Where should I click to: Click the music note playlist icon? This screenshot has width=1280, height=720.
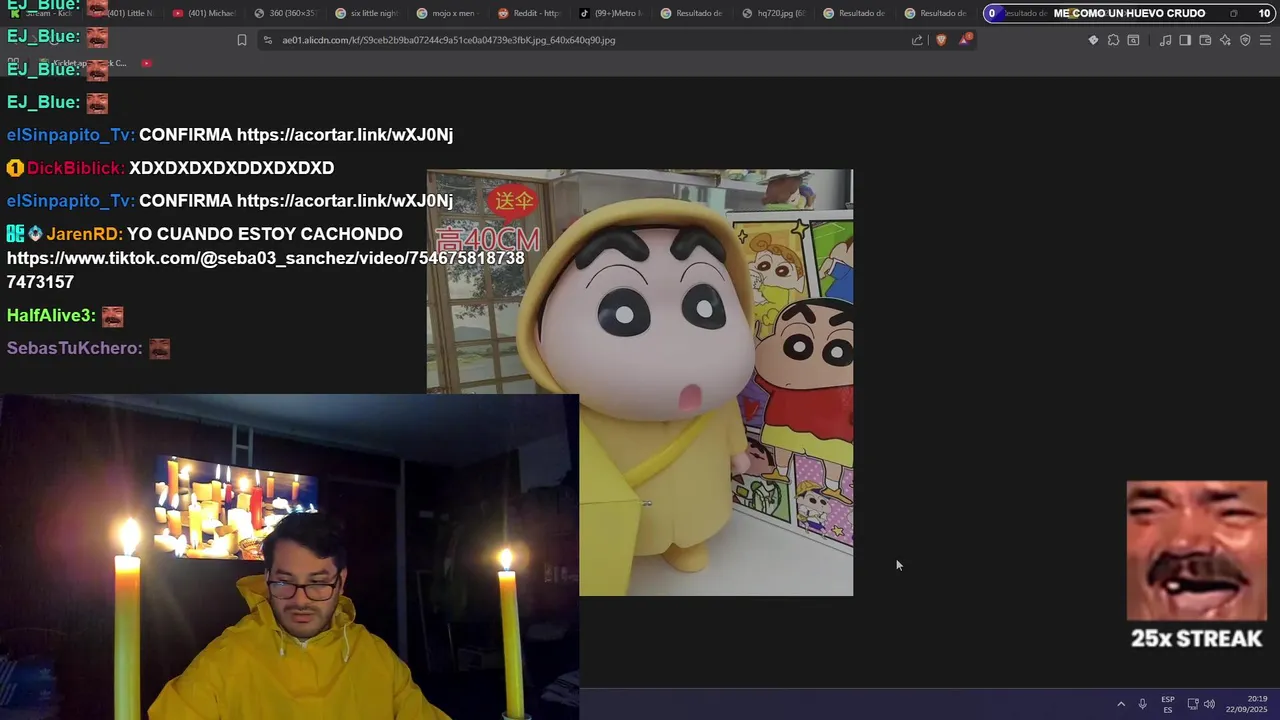[x=1165, y=40]
